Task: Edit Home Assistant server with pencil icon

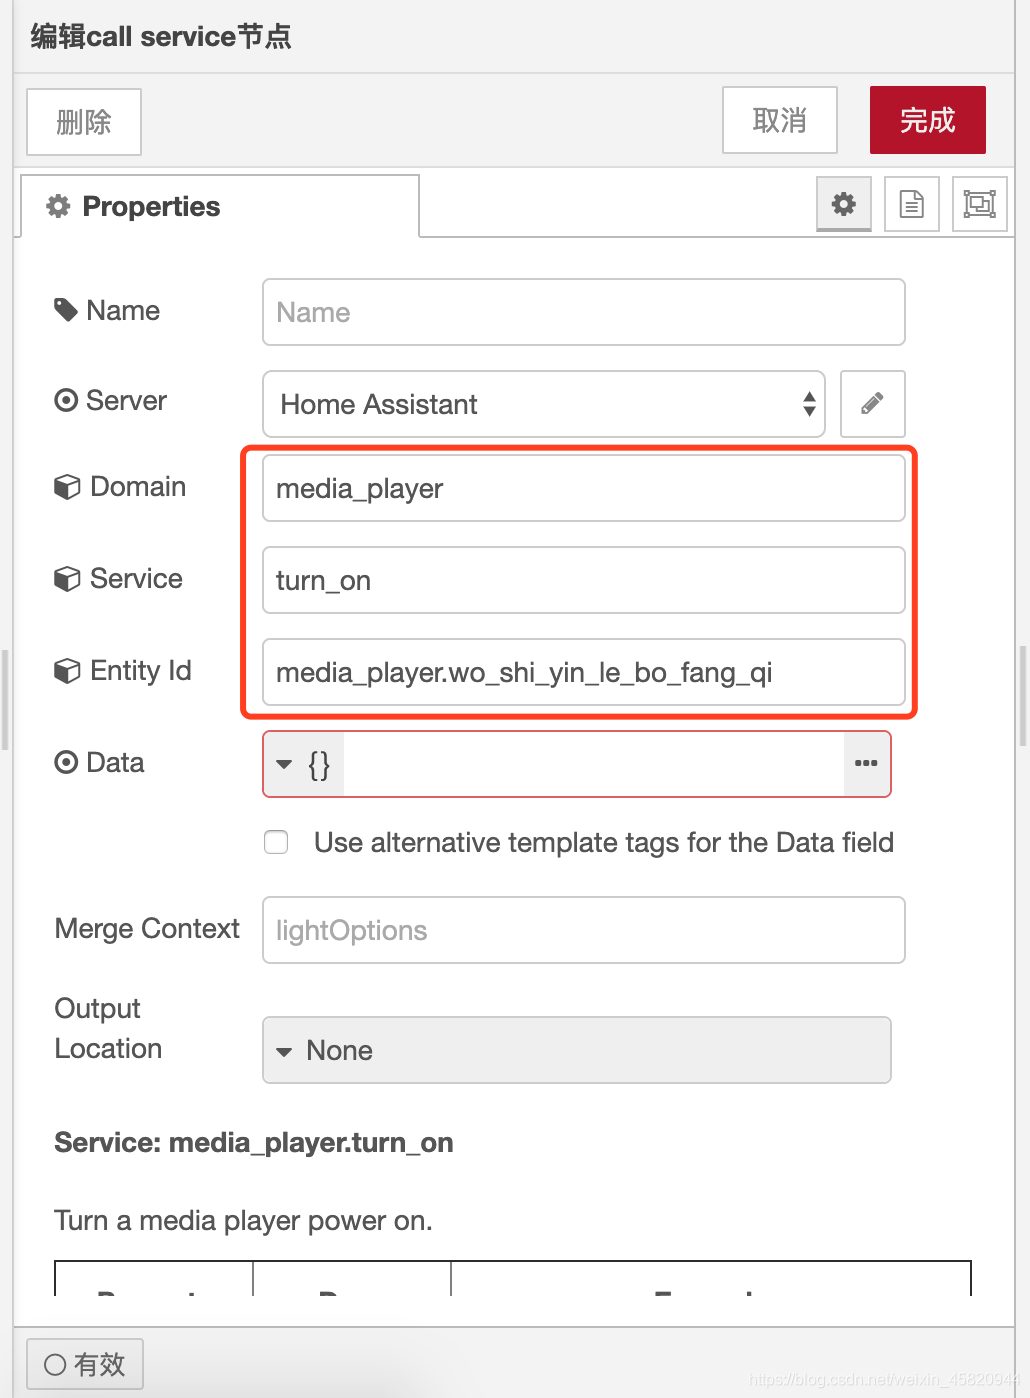Action: 872,404
